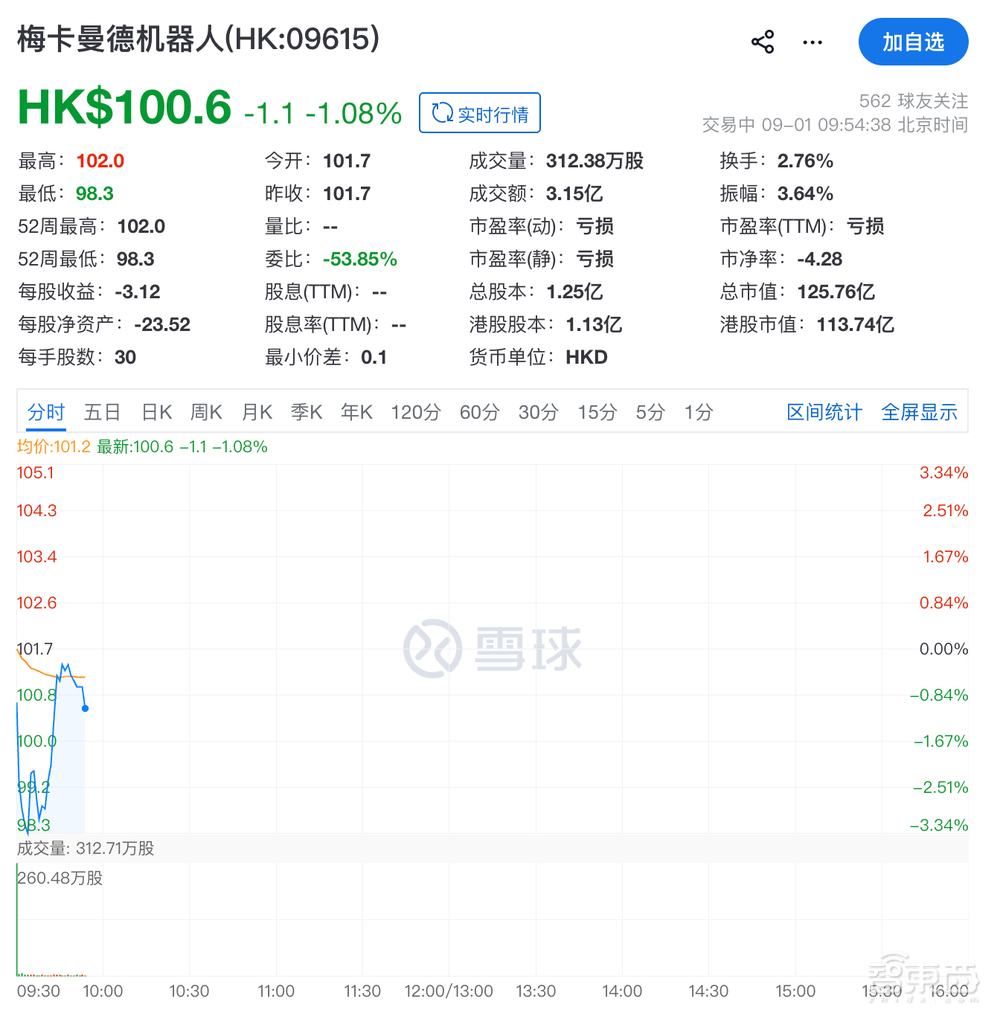Switch to the 1分 interval tab
The width and height of the screenshot is (1000, 1022).
(x=699, y=412)
